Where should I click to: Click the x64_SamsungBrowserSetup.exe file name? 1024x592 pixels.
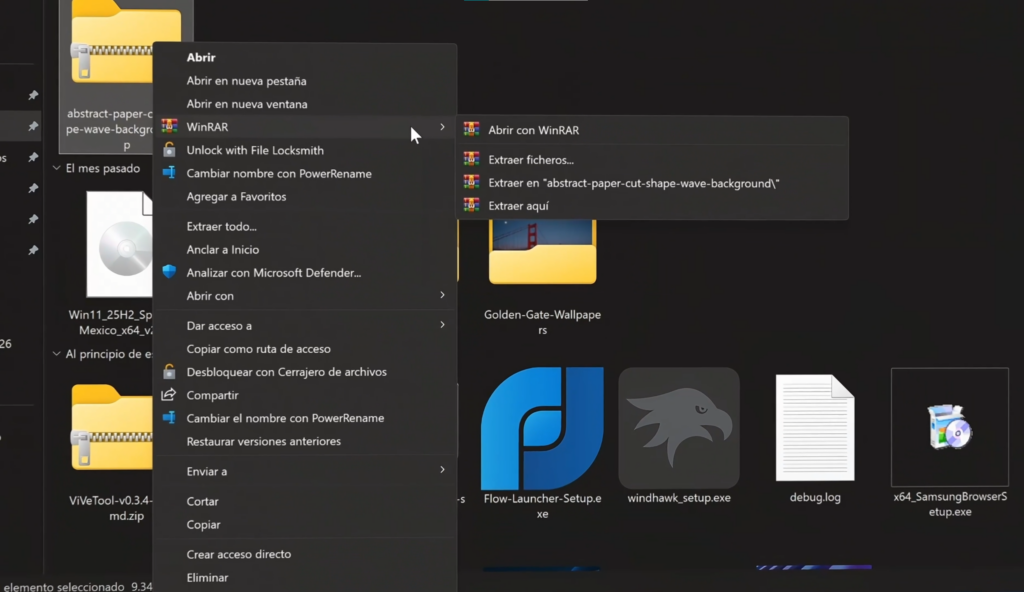pos(950,504)
